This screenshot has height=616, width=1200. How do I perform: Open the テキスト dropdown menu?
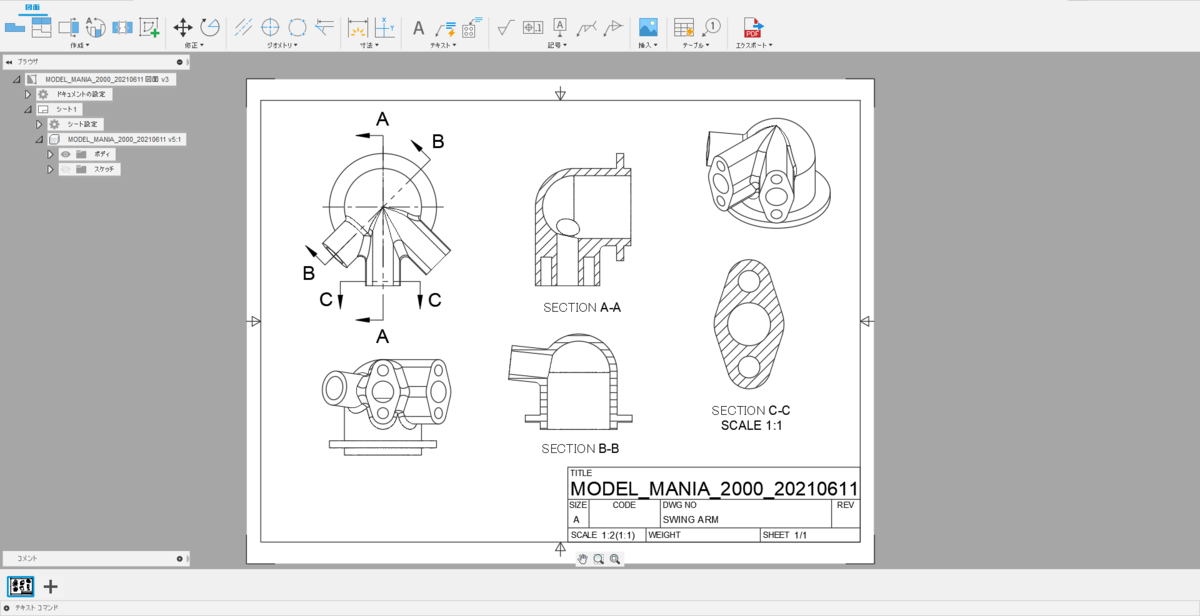click(x=443, y=45)
